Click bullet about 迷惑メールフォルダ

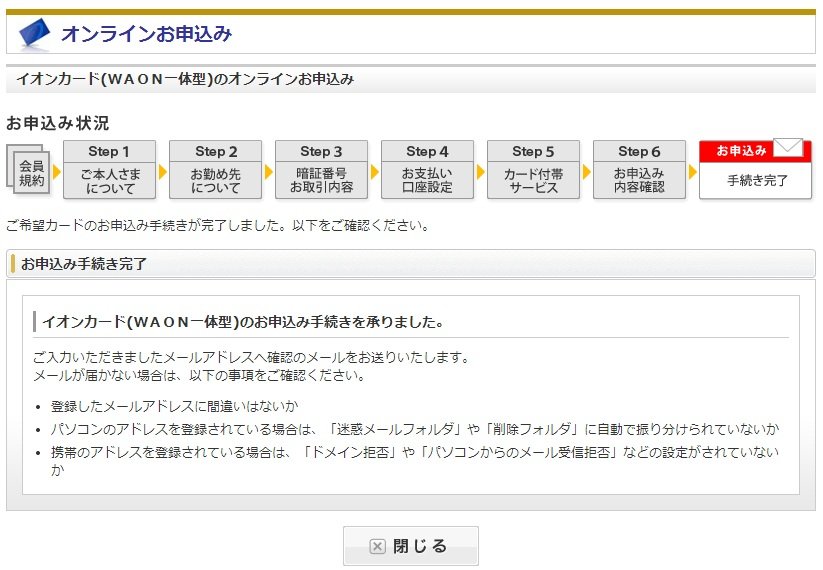coord(415,429)
